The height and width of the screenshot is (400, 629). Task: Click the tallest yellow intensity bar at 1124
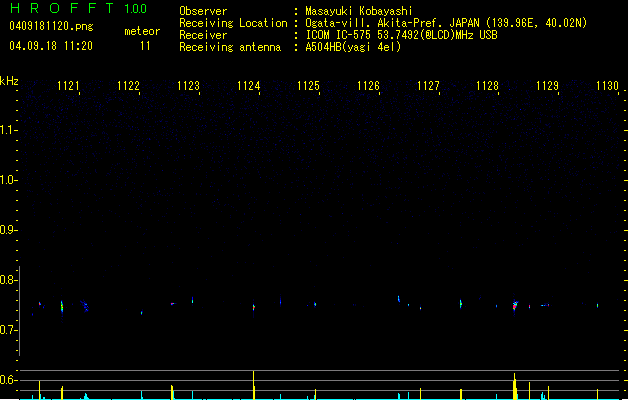pyautogui.click(x=254, y=385)
